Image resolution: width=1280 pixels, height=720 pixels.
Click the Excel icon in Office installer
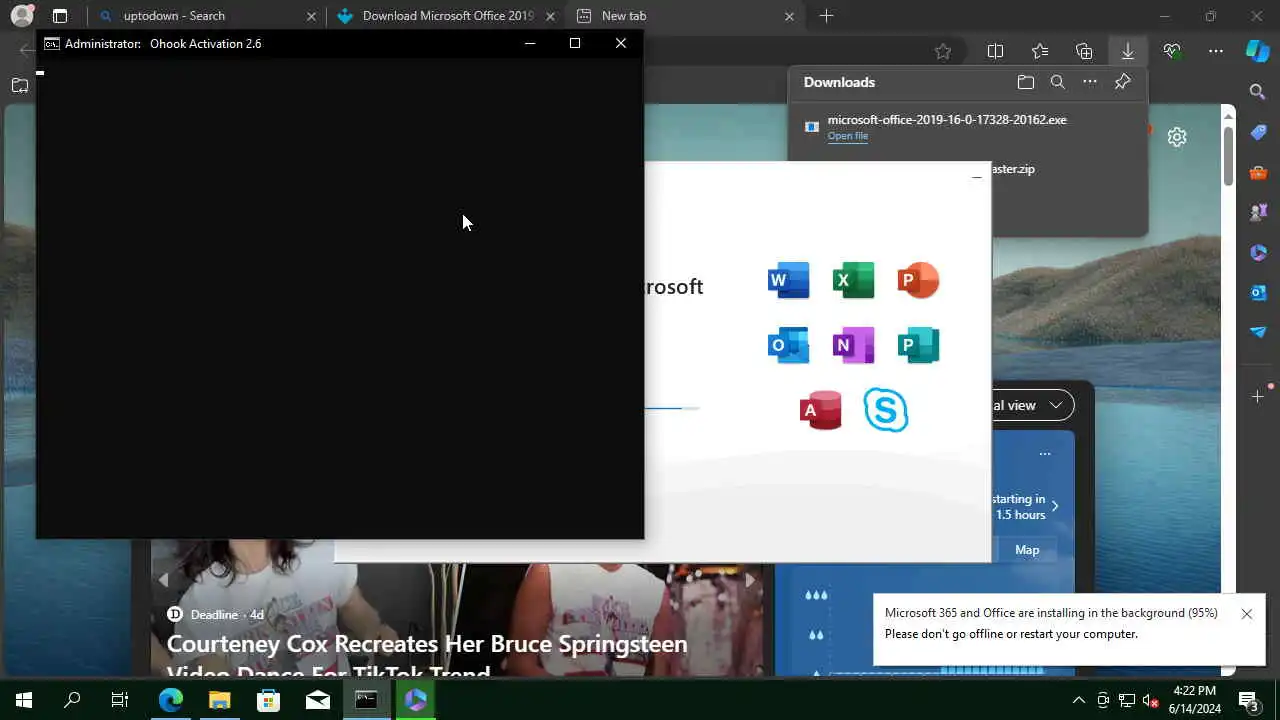(853, 280)
